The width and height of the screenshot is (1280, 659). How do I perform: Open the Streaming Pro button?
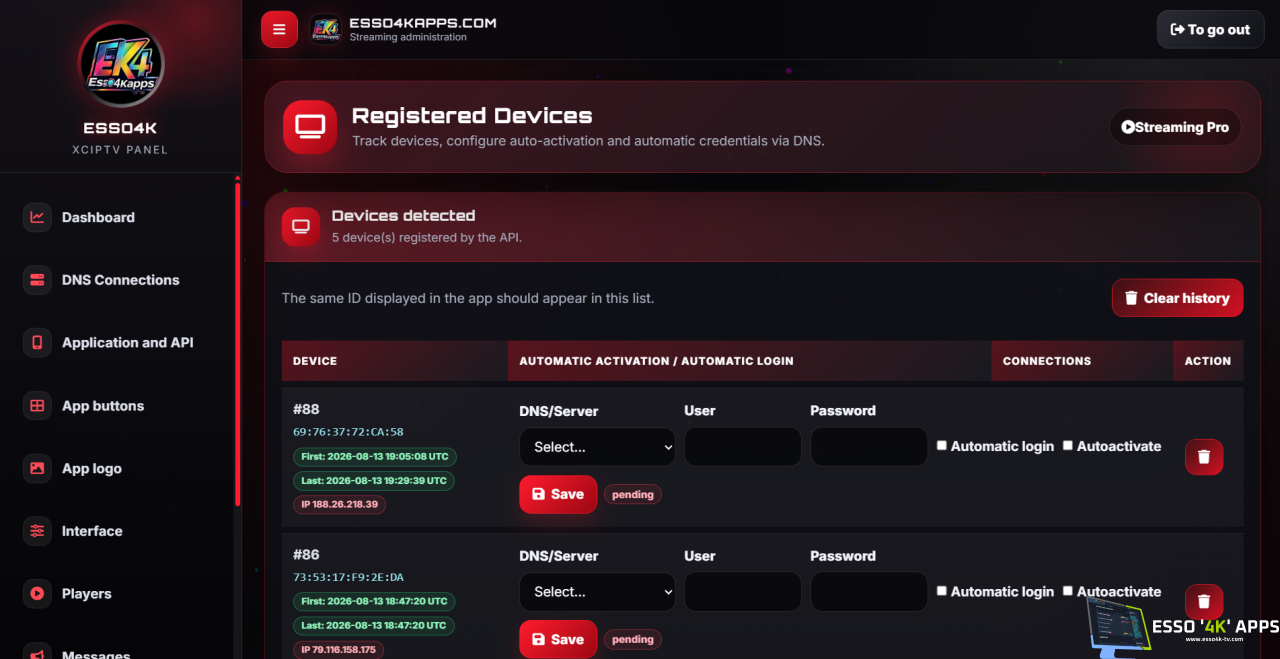[1175, 127]
